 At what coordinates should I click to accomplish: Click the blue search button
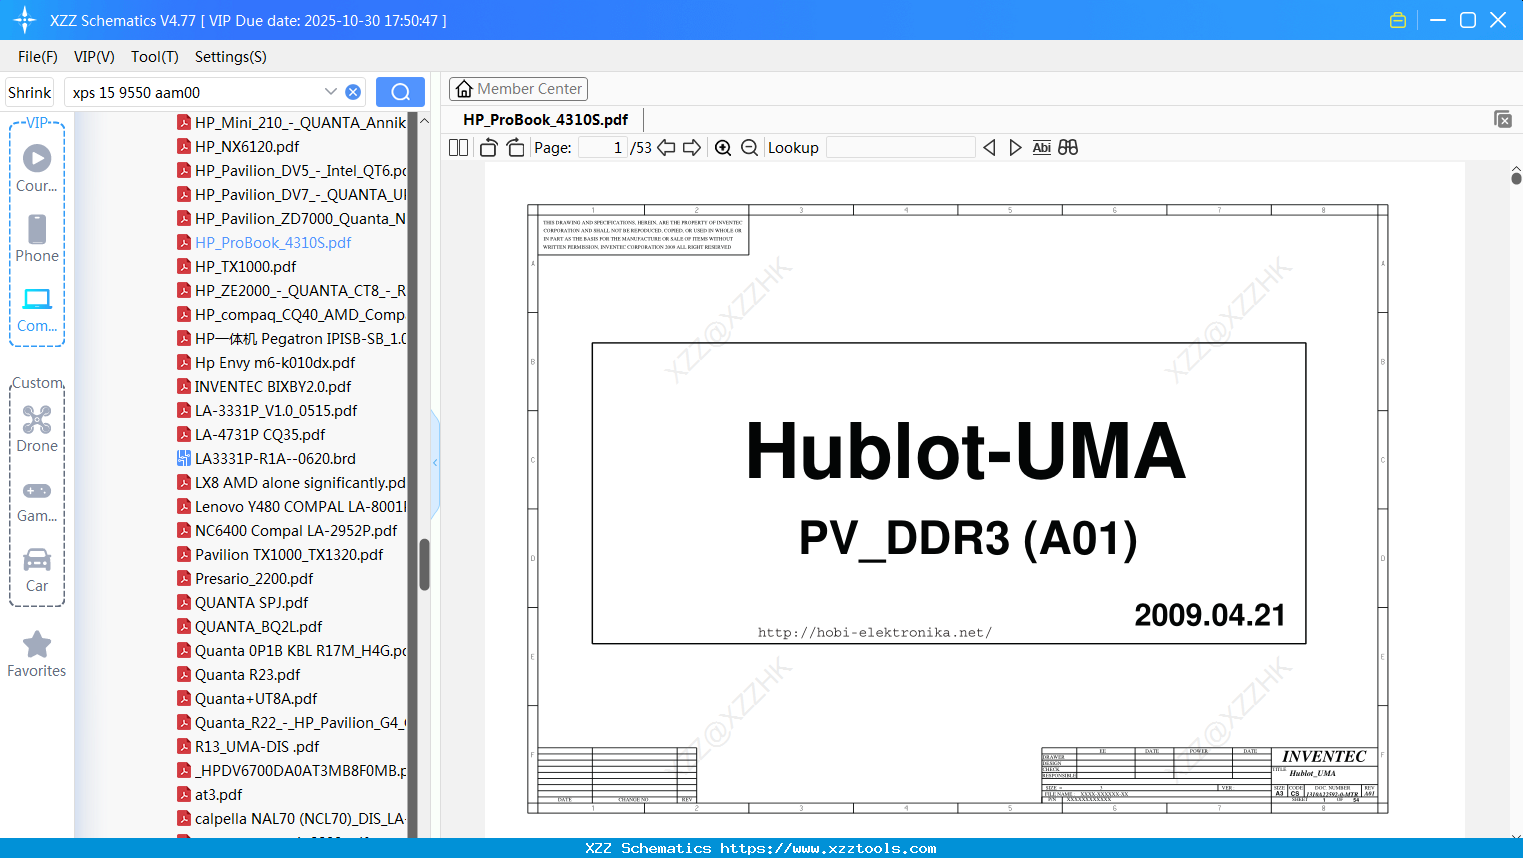coord(400,92)
